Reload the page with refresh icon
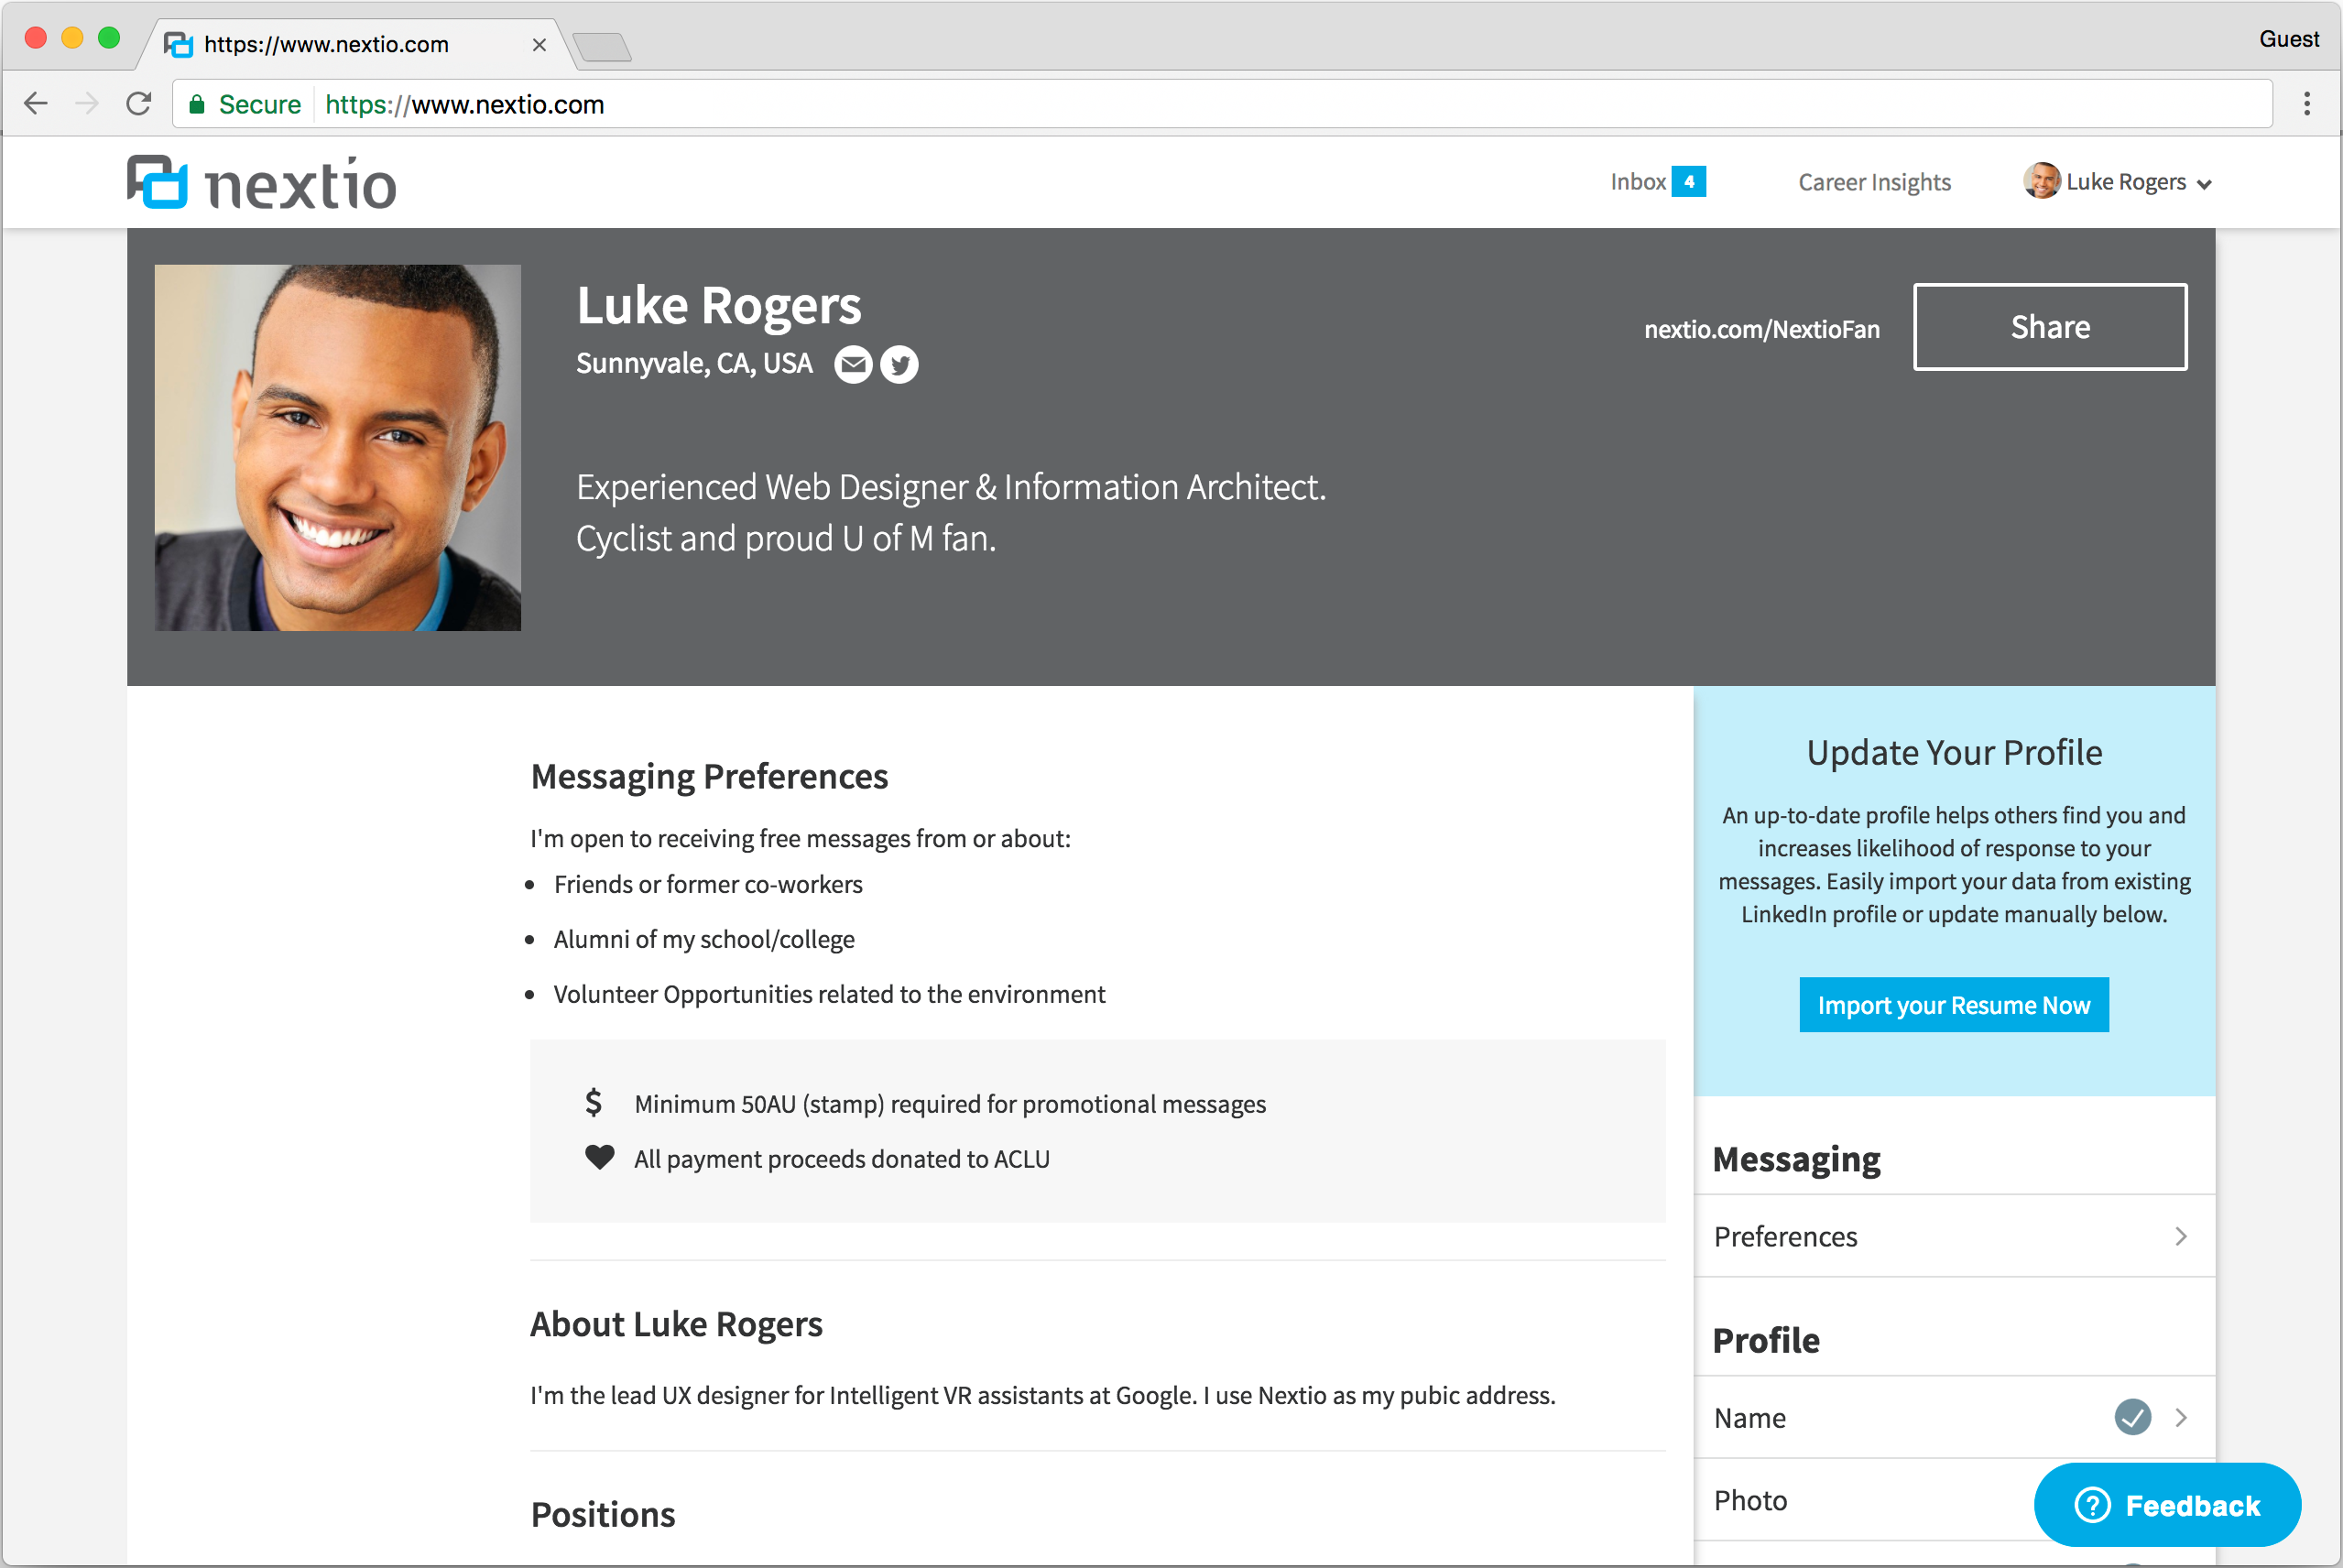This screenshot has height=1568, width=2343. coord(139,104)
